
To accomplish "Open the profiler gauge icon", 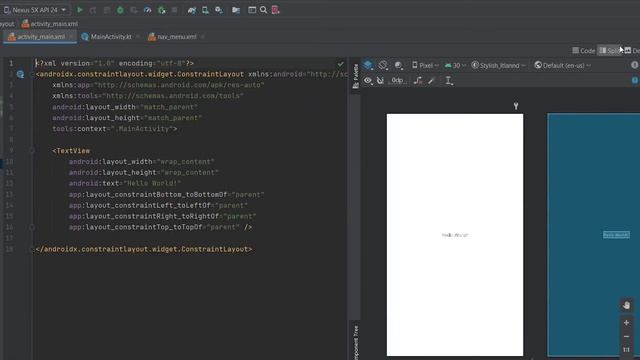I will (147, 10).
